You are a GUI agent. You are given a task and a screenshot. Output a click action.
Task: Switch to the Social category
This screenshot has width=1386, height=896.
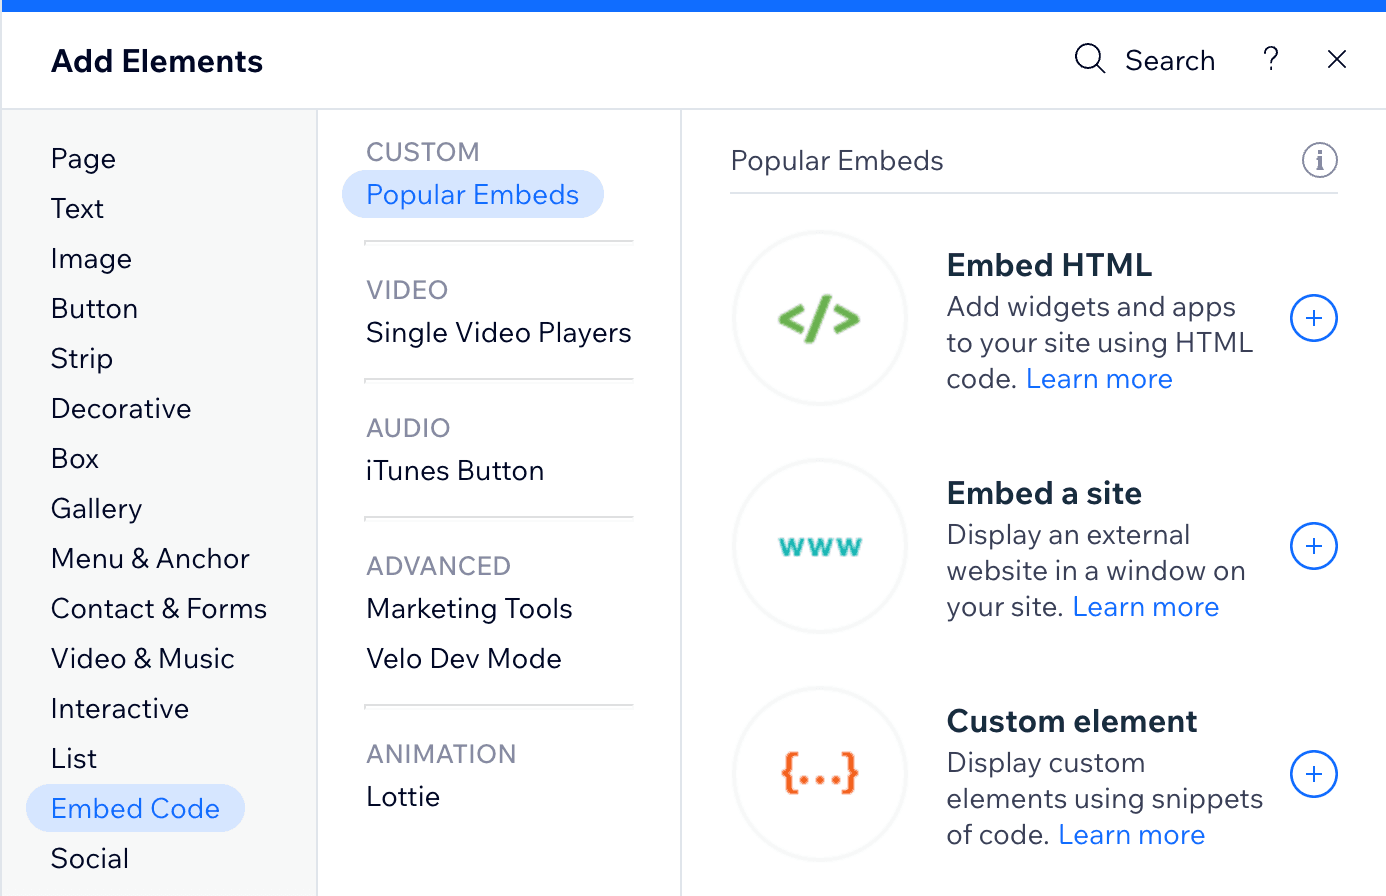(89, 858)
